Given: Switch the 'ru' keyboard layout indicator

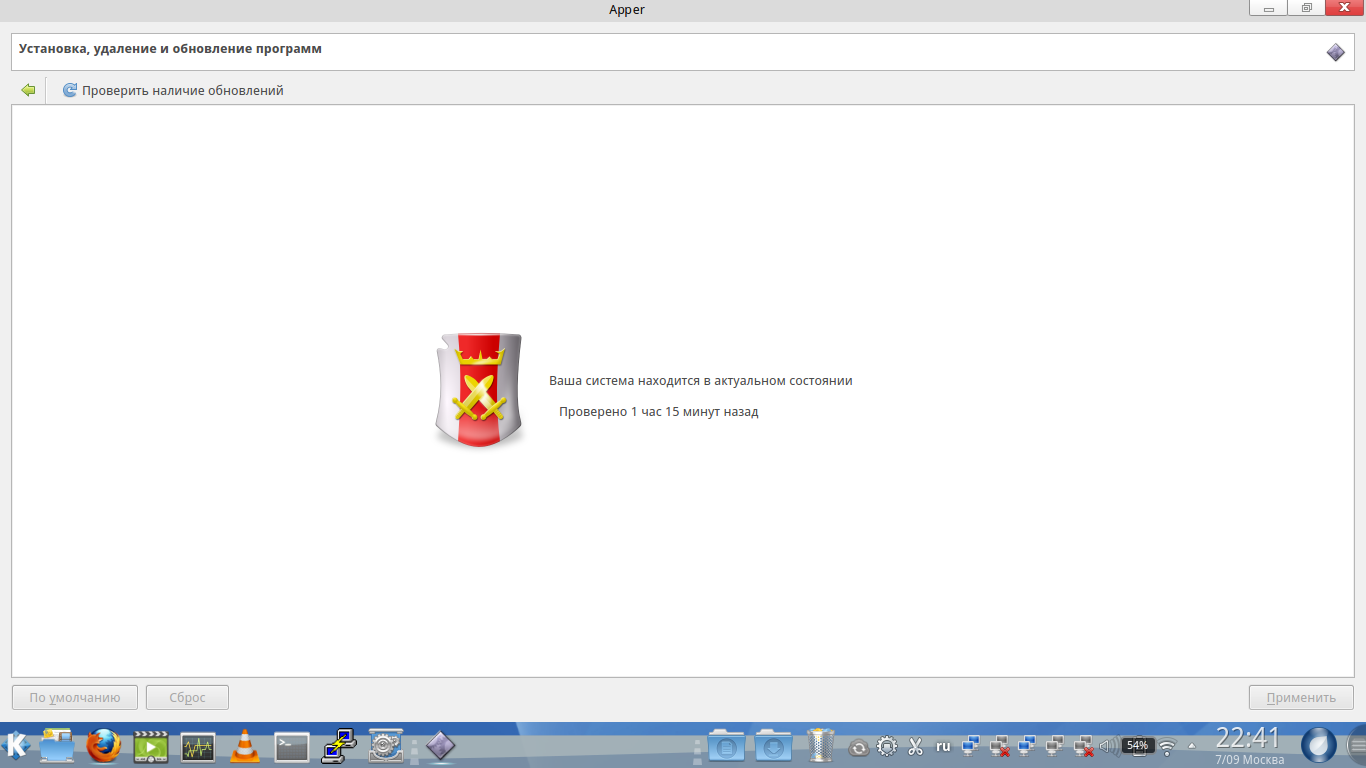Looking at the screenshot, I should click(x=943, y=746).
